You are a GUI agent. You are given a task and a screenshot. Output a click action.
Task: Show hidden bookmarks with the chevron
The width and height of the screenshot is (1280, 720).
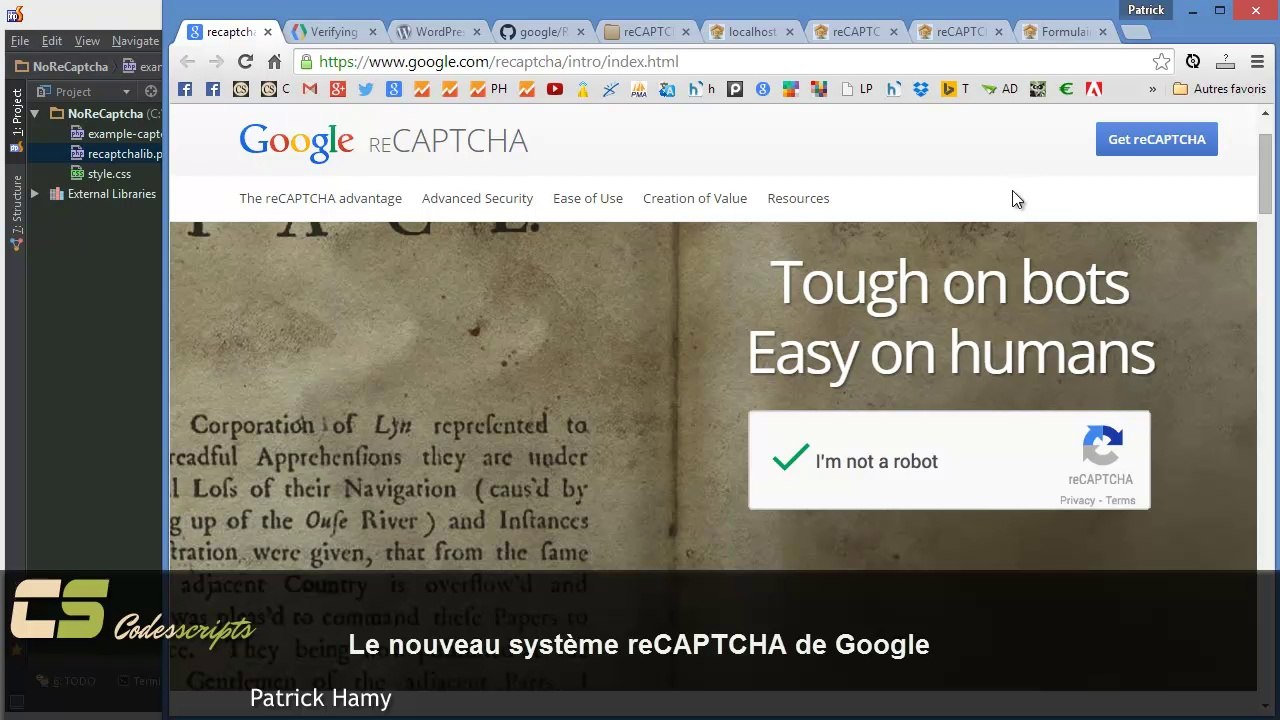click(1152, 89)
